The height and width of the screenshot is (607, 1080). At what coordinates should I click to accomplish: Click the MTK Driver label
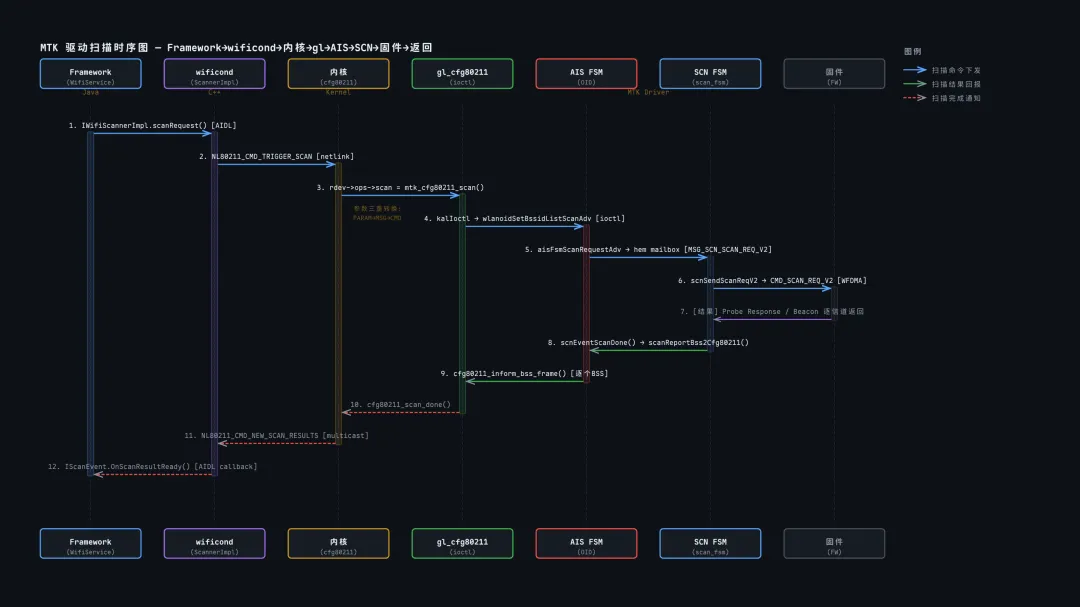pyautogui.click(x=648, y=92)
